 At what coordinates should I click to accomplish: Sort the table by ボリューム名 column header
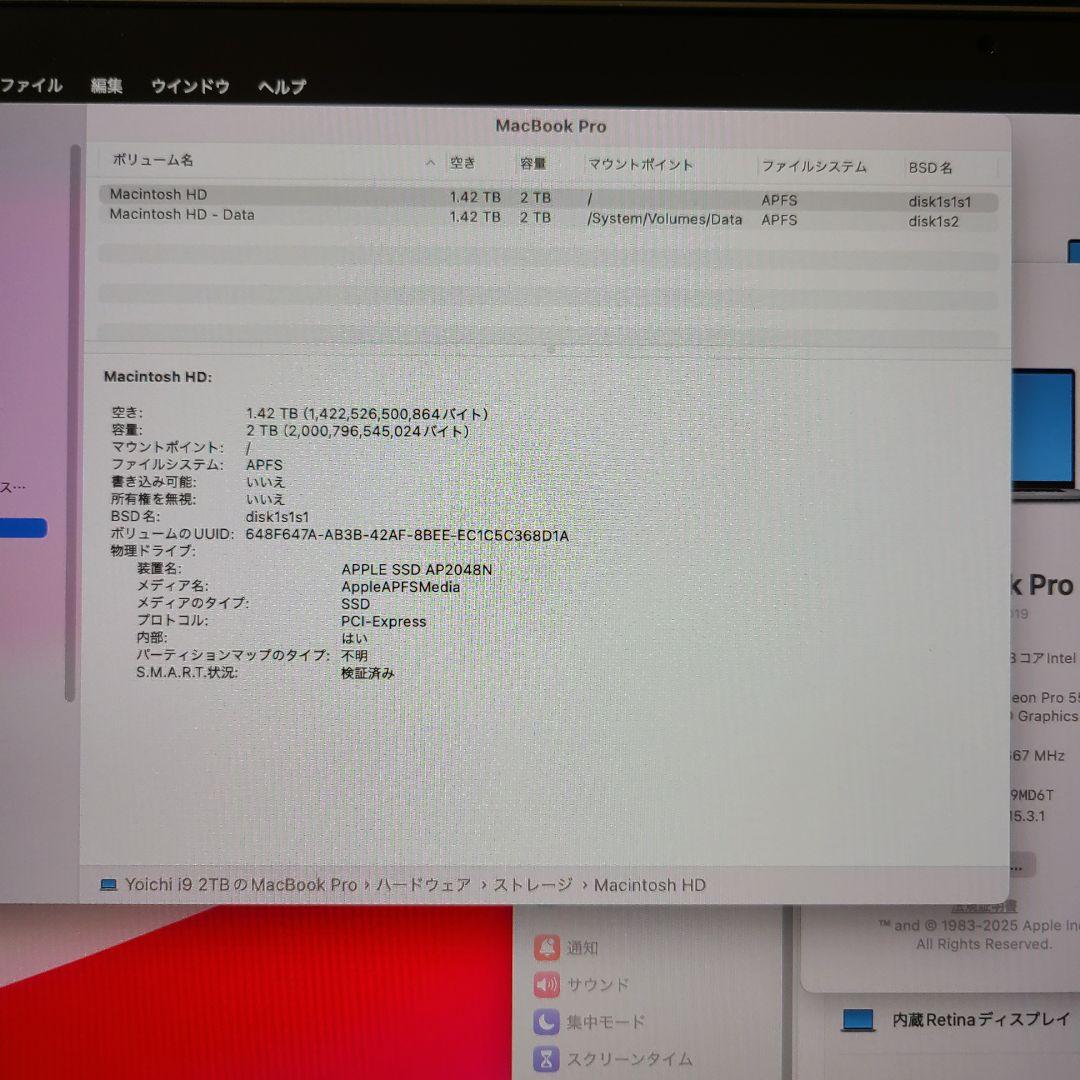click(x=152, y=160)
